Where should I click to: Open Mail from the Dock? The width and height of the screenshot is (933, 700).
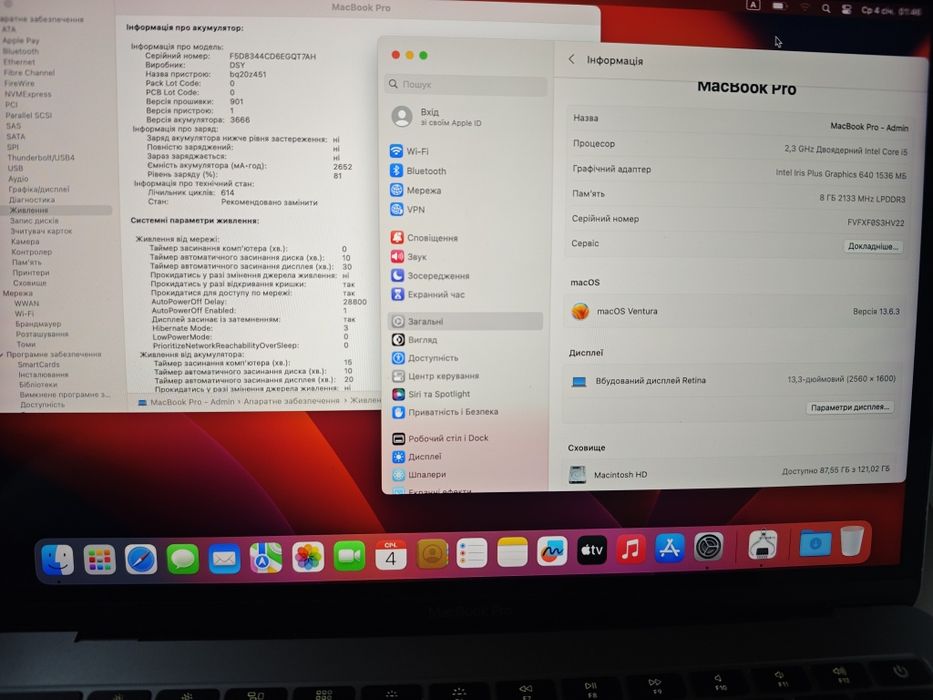point(224,559)
